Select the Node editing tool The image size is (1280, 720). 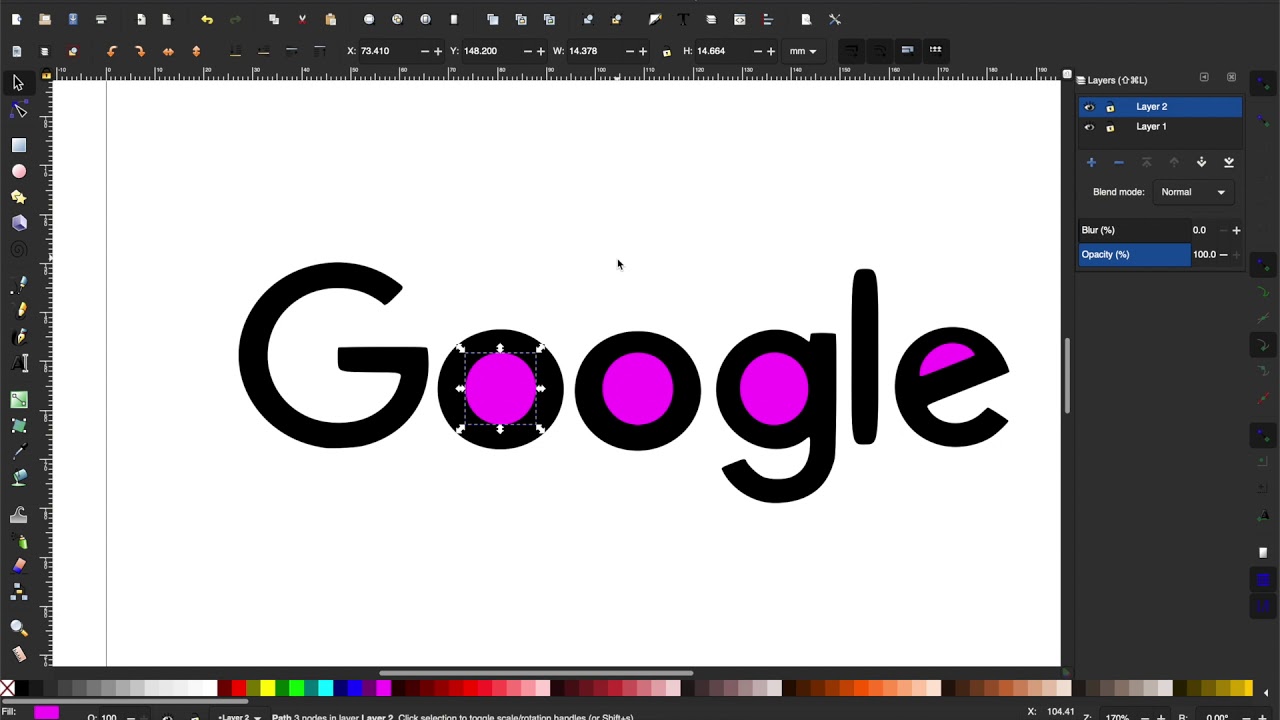[x=18, y=109]
